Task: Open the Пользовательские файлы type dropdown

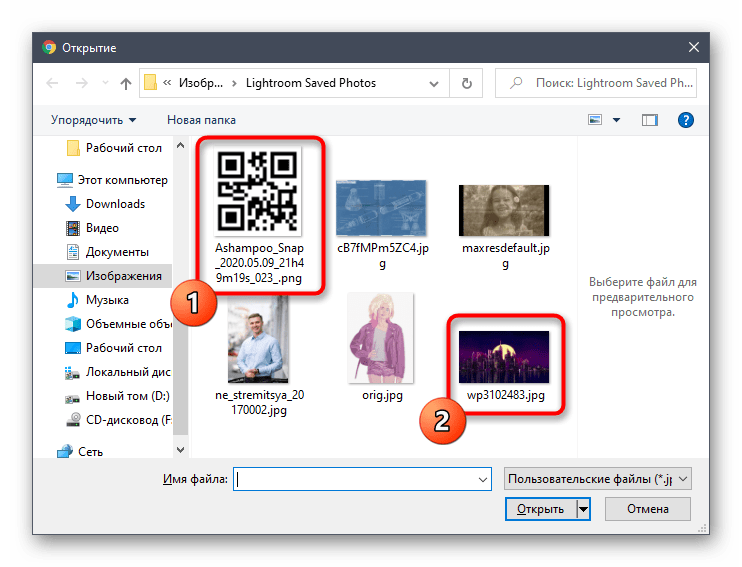Action: pos(598,479)
